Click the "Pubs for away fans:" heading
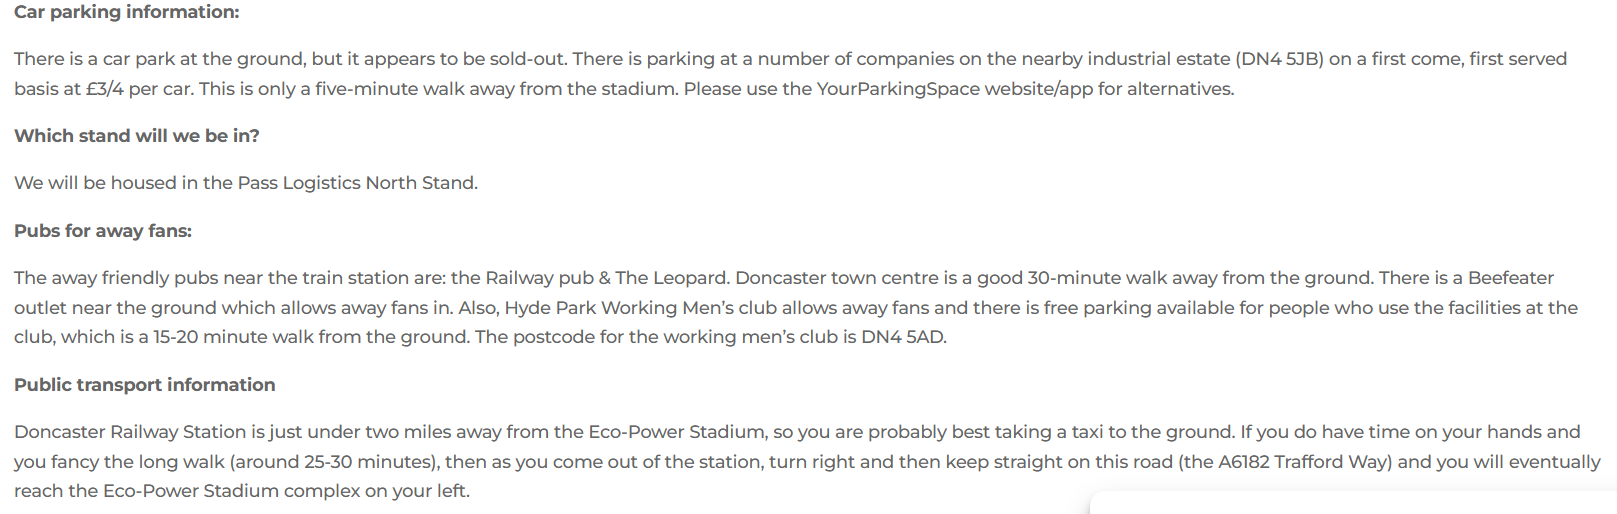 click(103, 231)
